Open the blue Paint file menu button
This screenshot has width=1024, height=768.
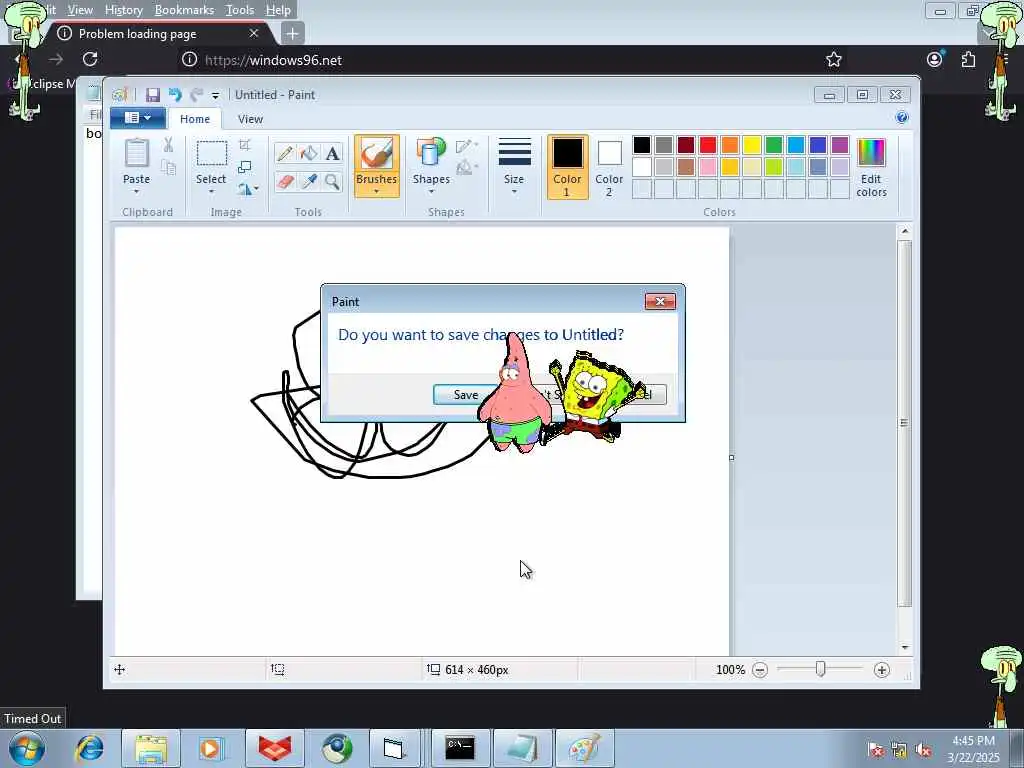point(137,118)
